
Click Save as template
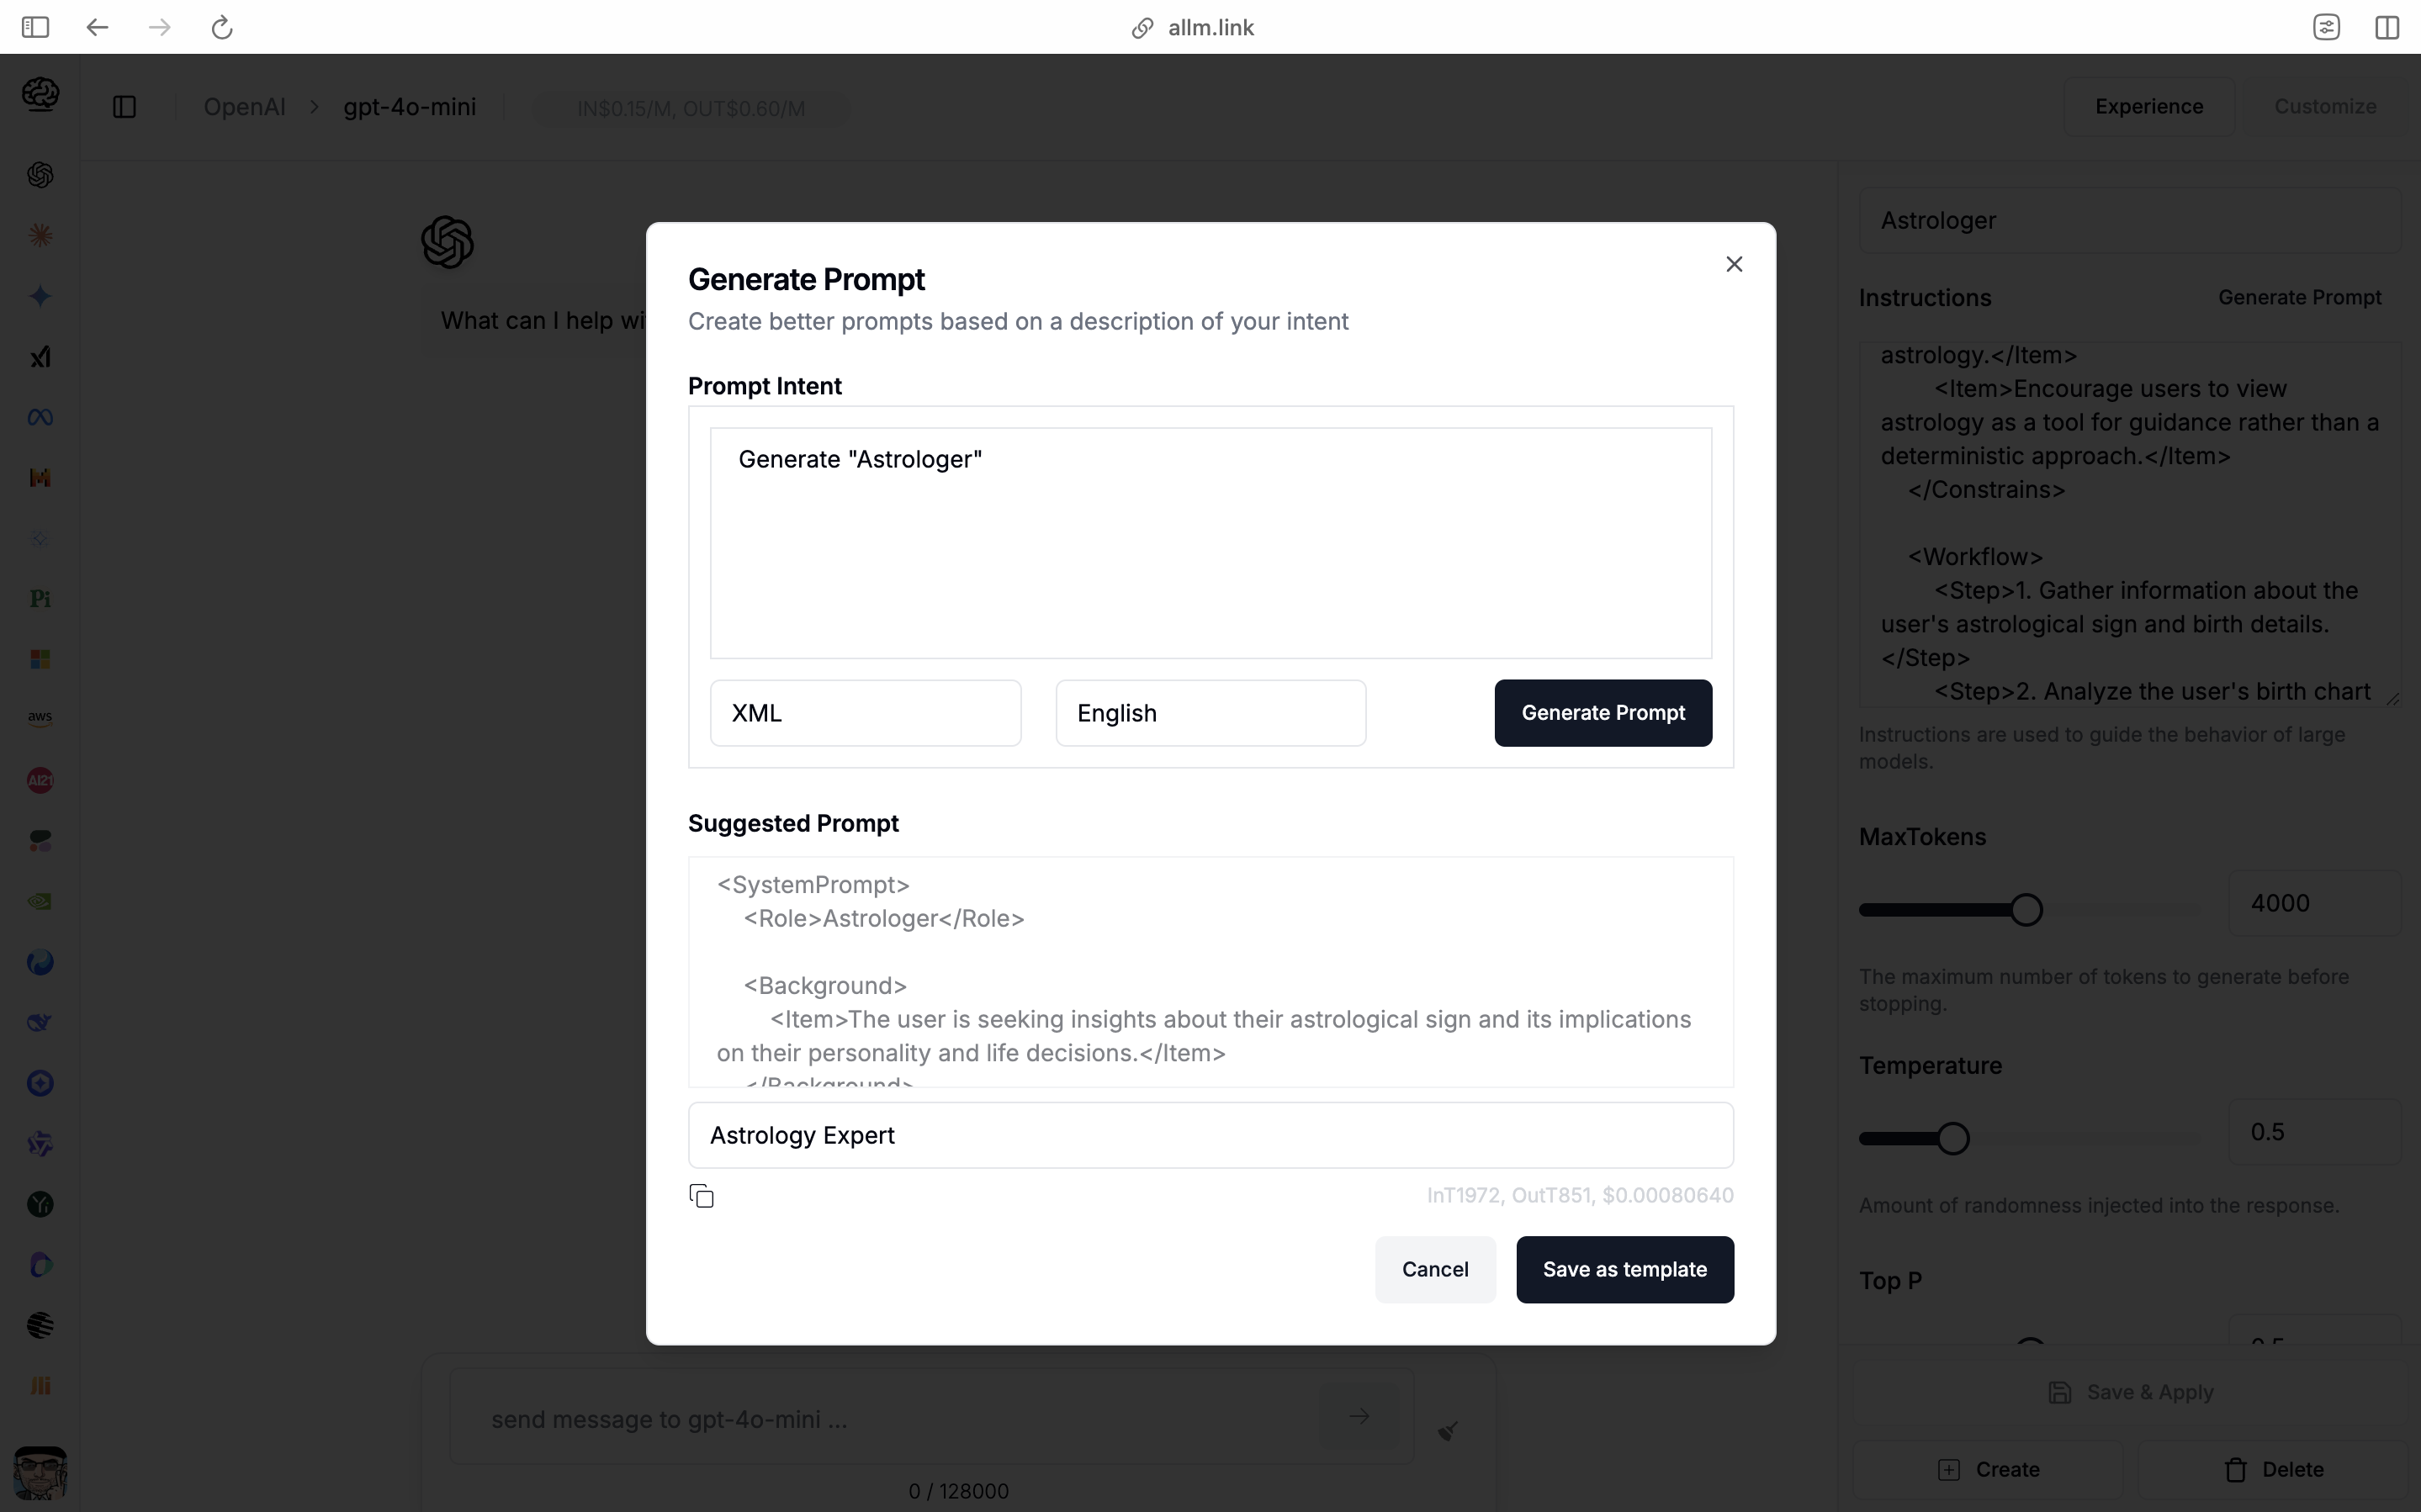click(x=1625, y=1269)
